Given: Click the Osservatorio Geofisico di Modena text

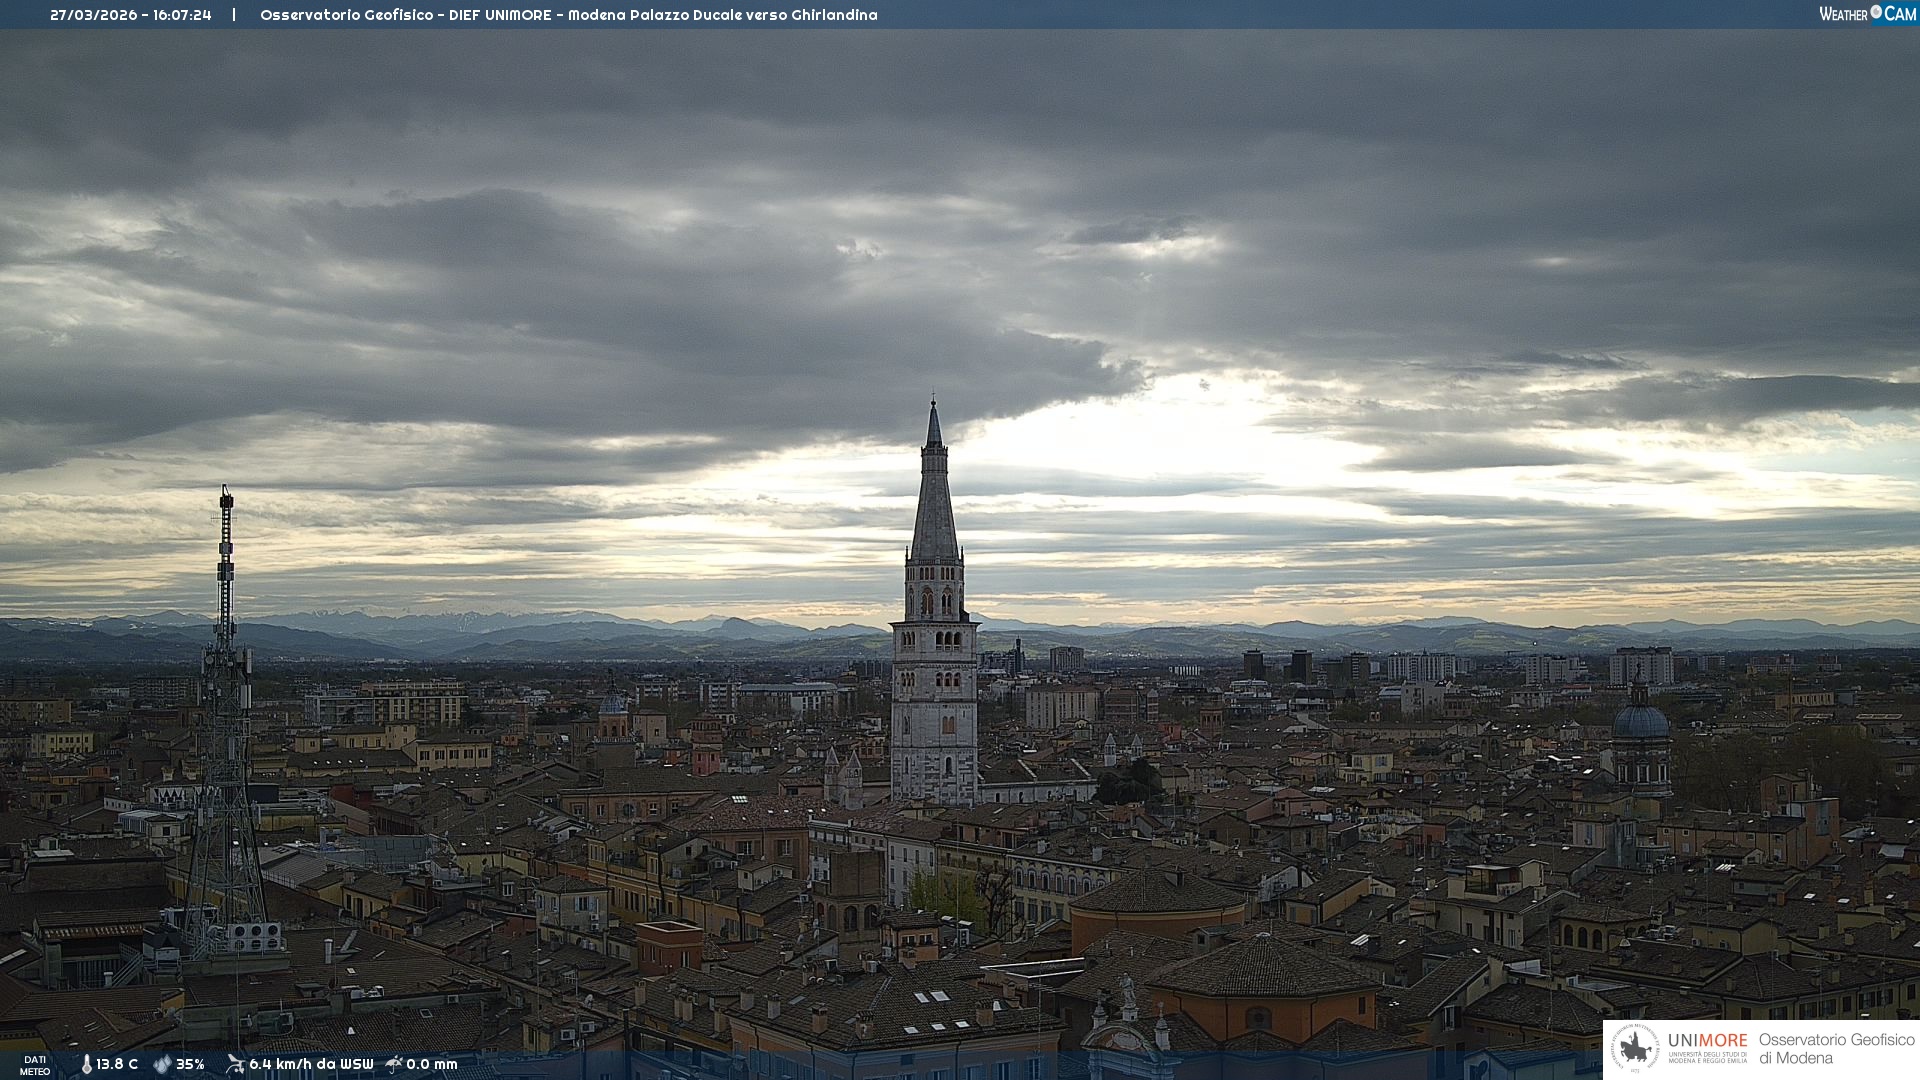Looking at the screenshot, I should 1836,1048.
